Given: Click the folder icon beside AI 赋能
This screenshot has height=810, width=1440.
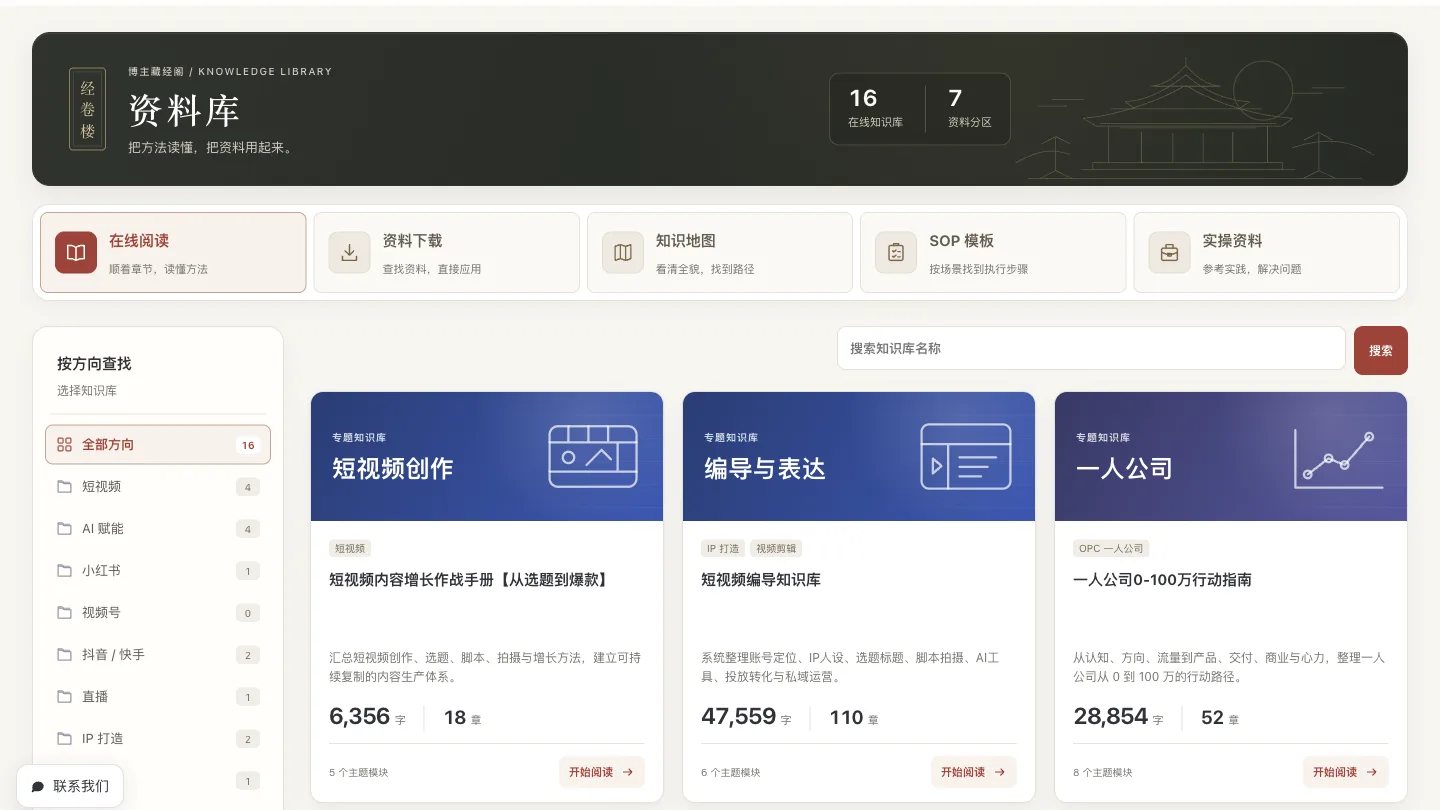Looking at the screenshot, I should (x=65, y=529).
